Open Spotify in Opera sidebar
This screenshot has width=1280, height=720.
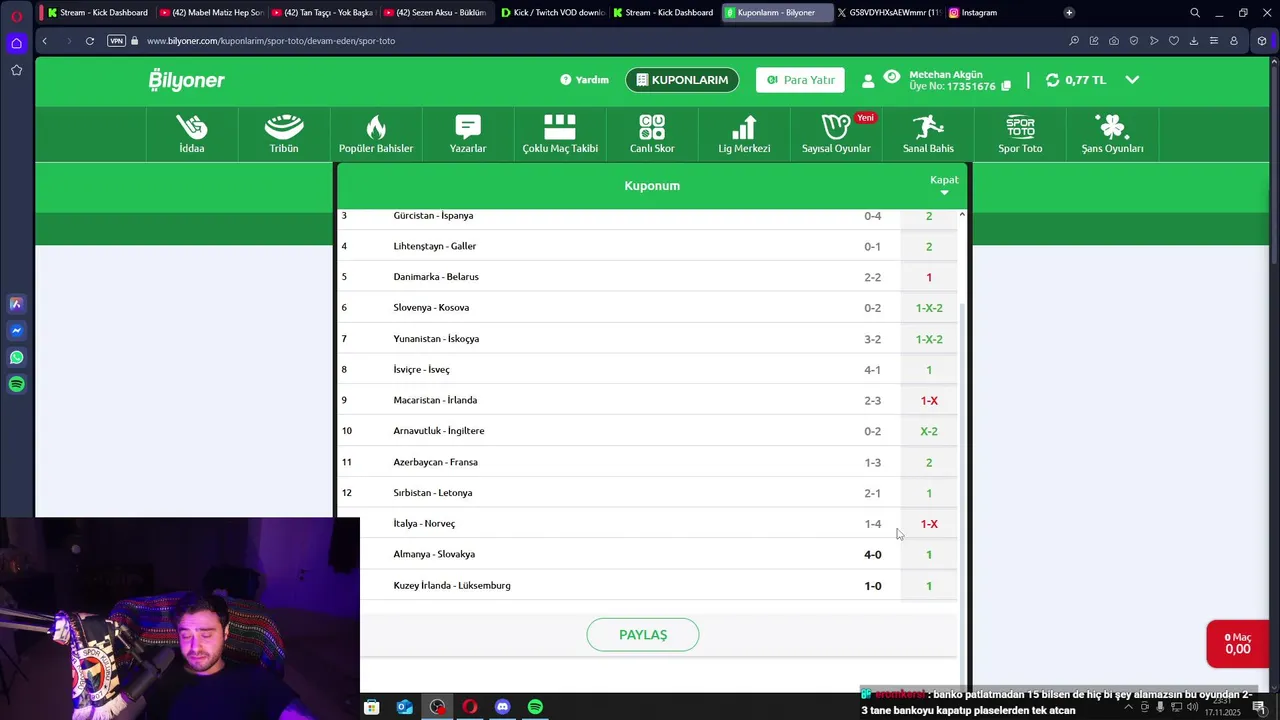(16, 384)
